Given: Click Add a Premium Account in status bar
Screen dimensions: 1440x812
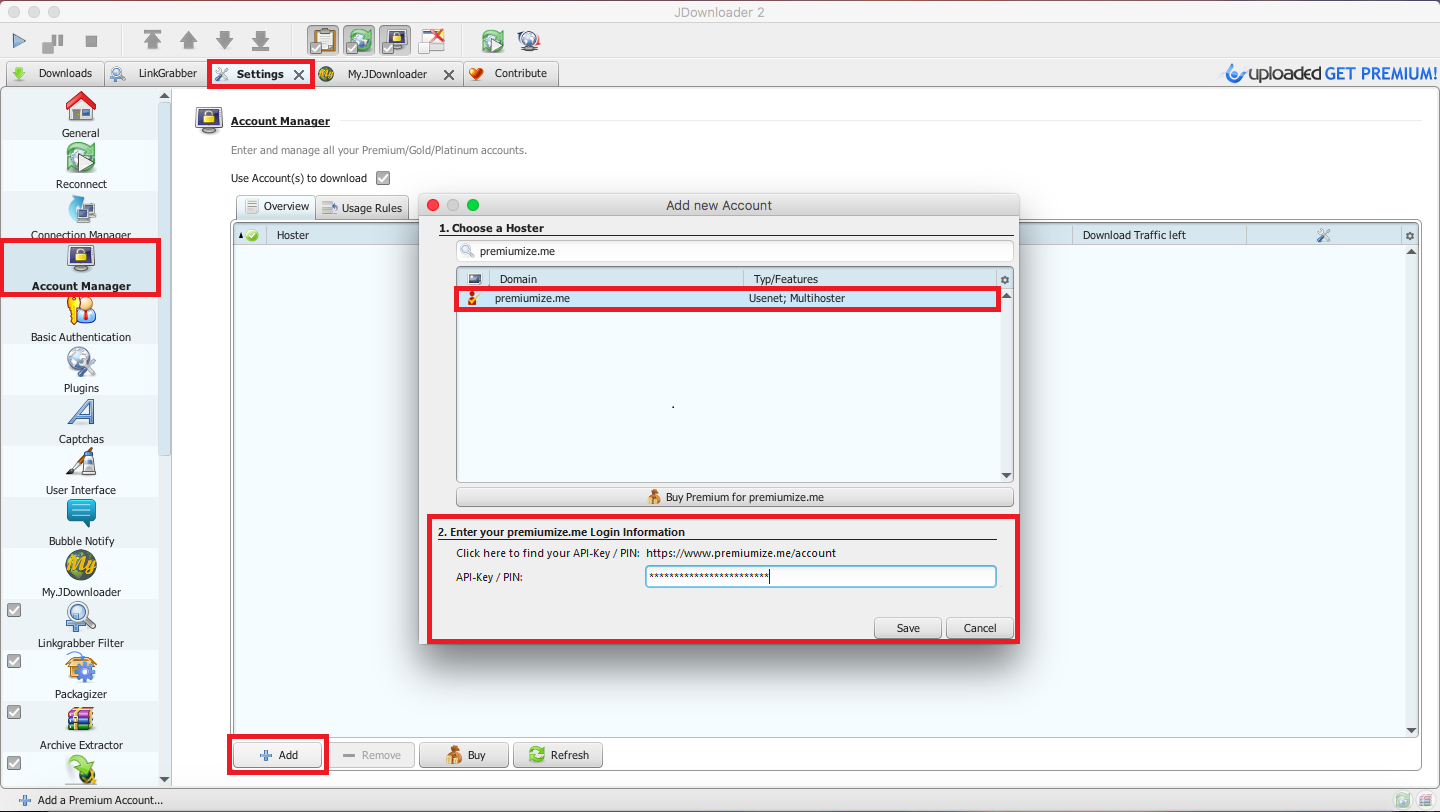Looking at the screenshot, I should point(90,800).
